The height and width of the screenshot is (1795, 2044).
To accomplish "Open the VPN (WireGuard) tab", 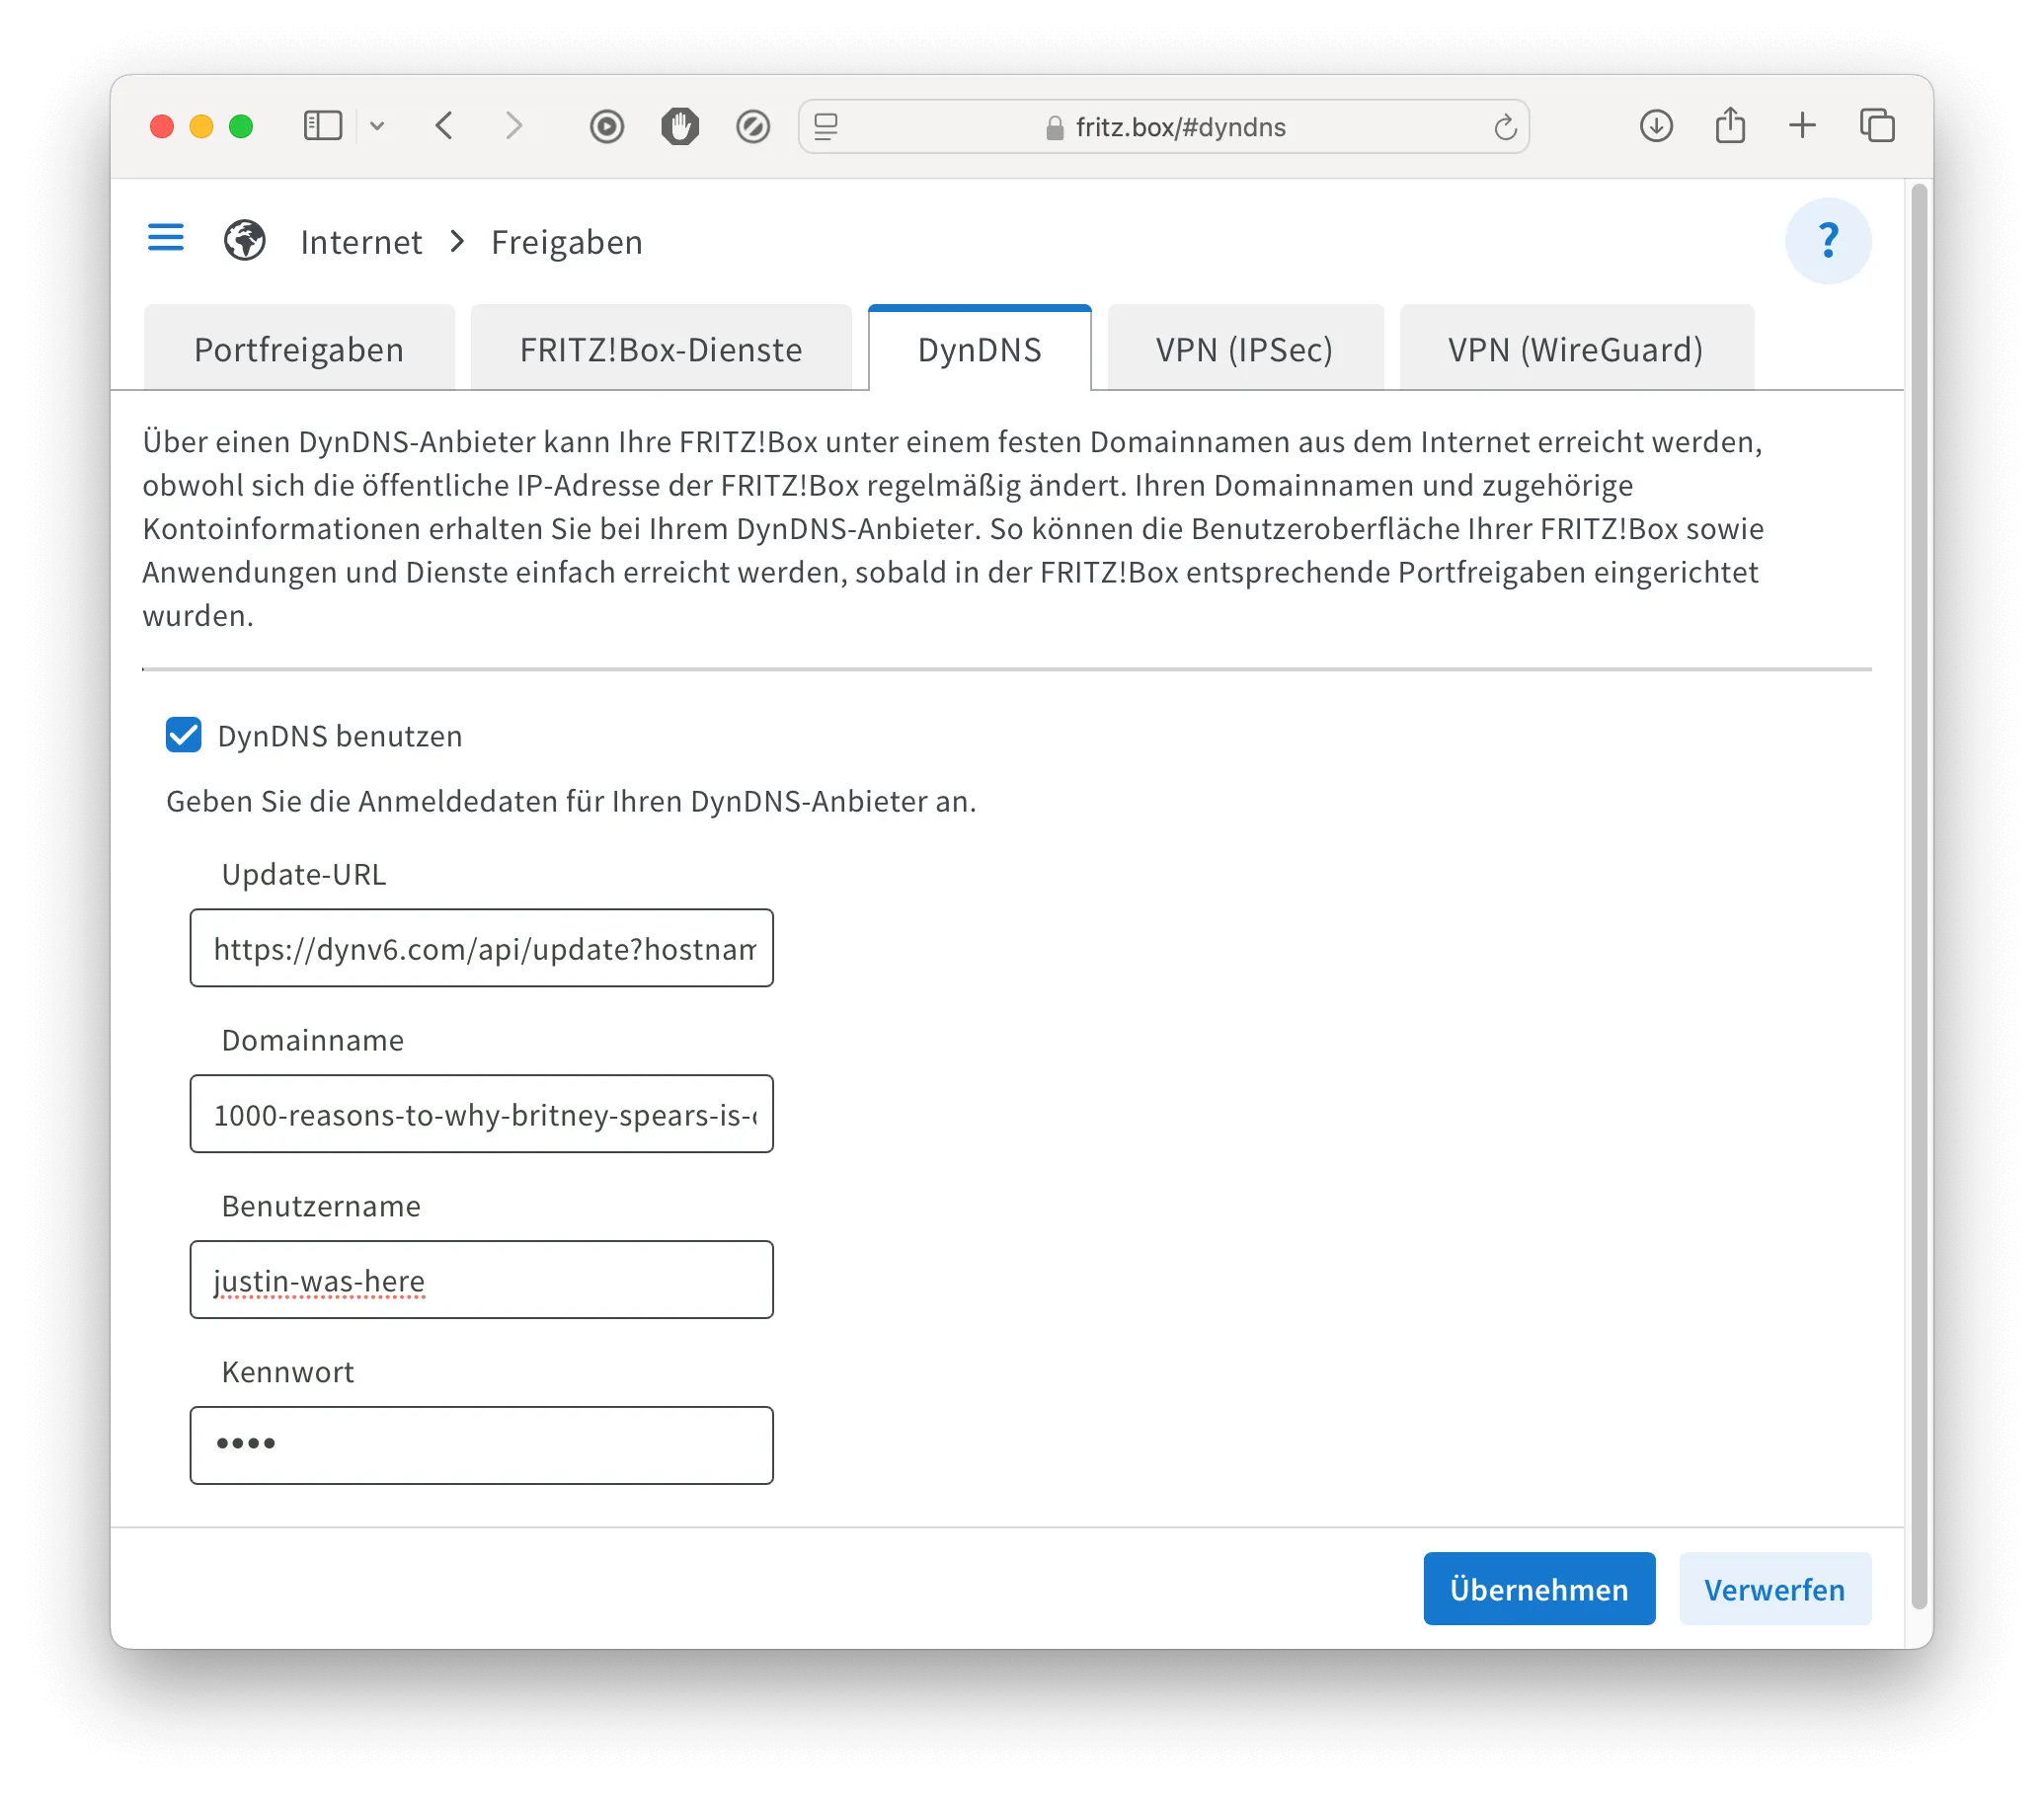I will [1575, 350].
